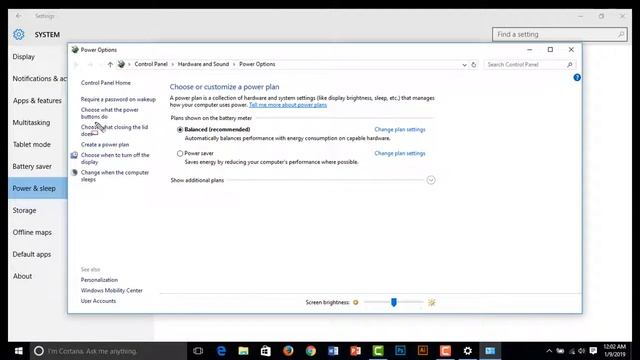Click the Search Control Panel field
Viewport: 640px width, 360px height.
click(529, 64)
